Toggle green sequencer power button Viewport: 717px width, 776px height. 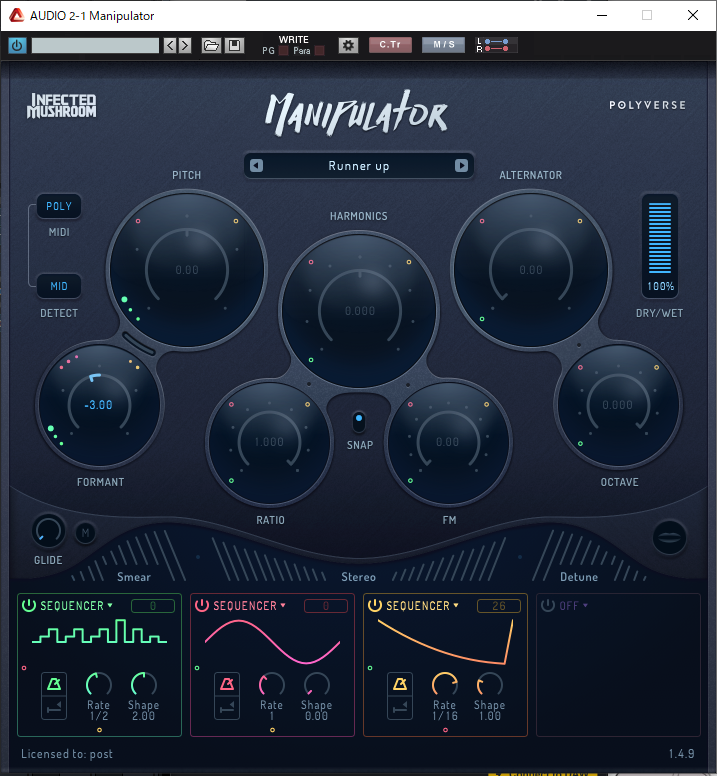click(29, 605)
